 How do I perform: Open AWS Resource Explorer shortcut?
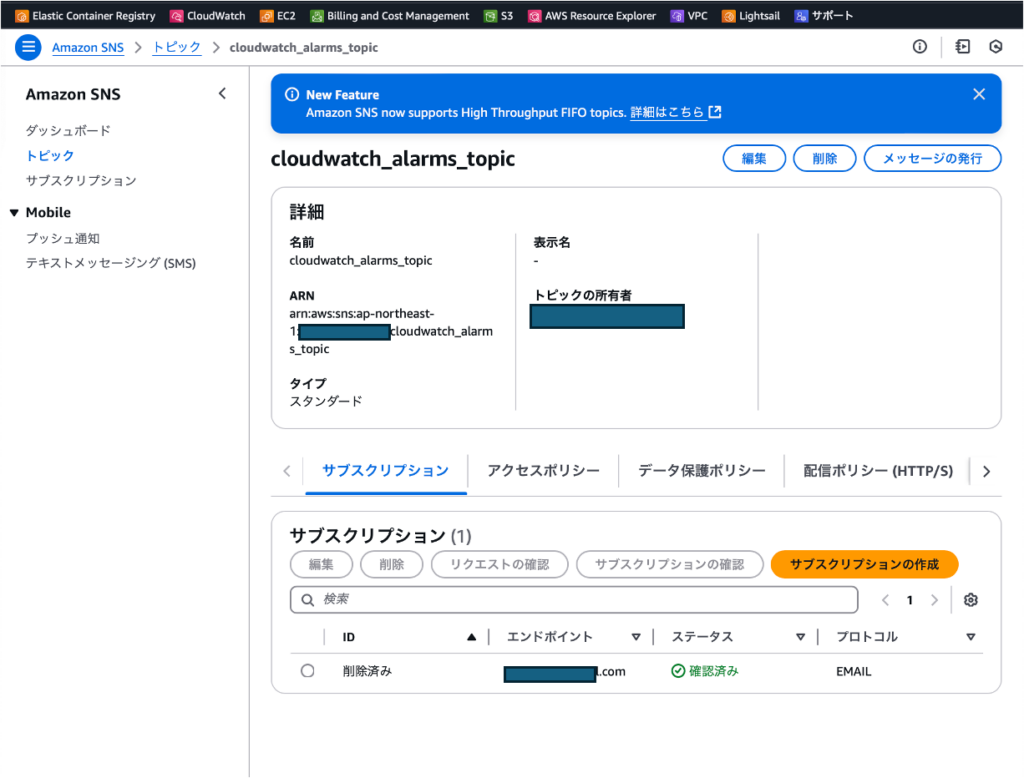[592, 16]
